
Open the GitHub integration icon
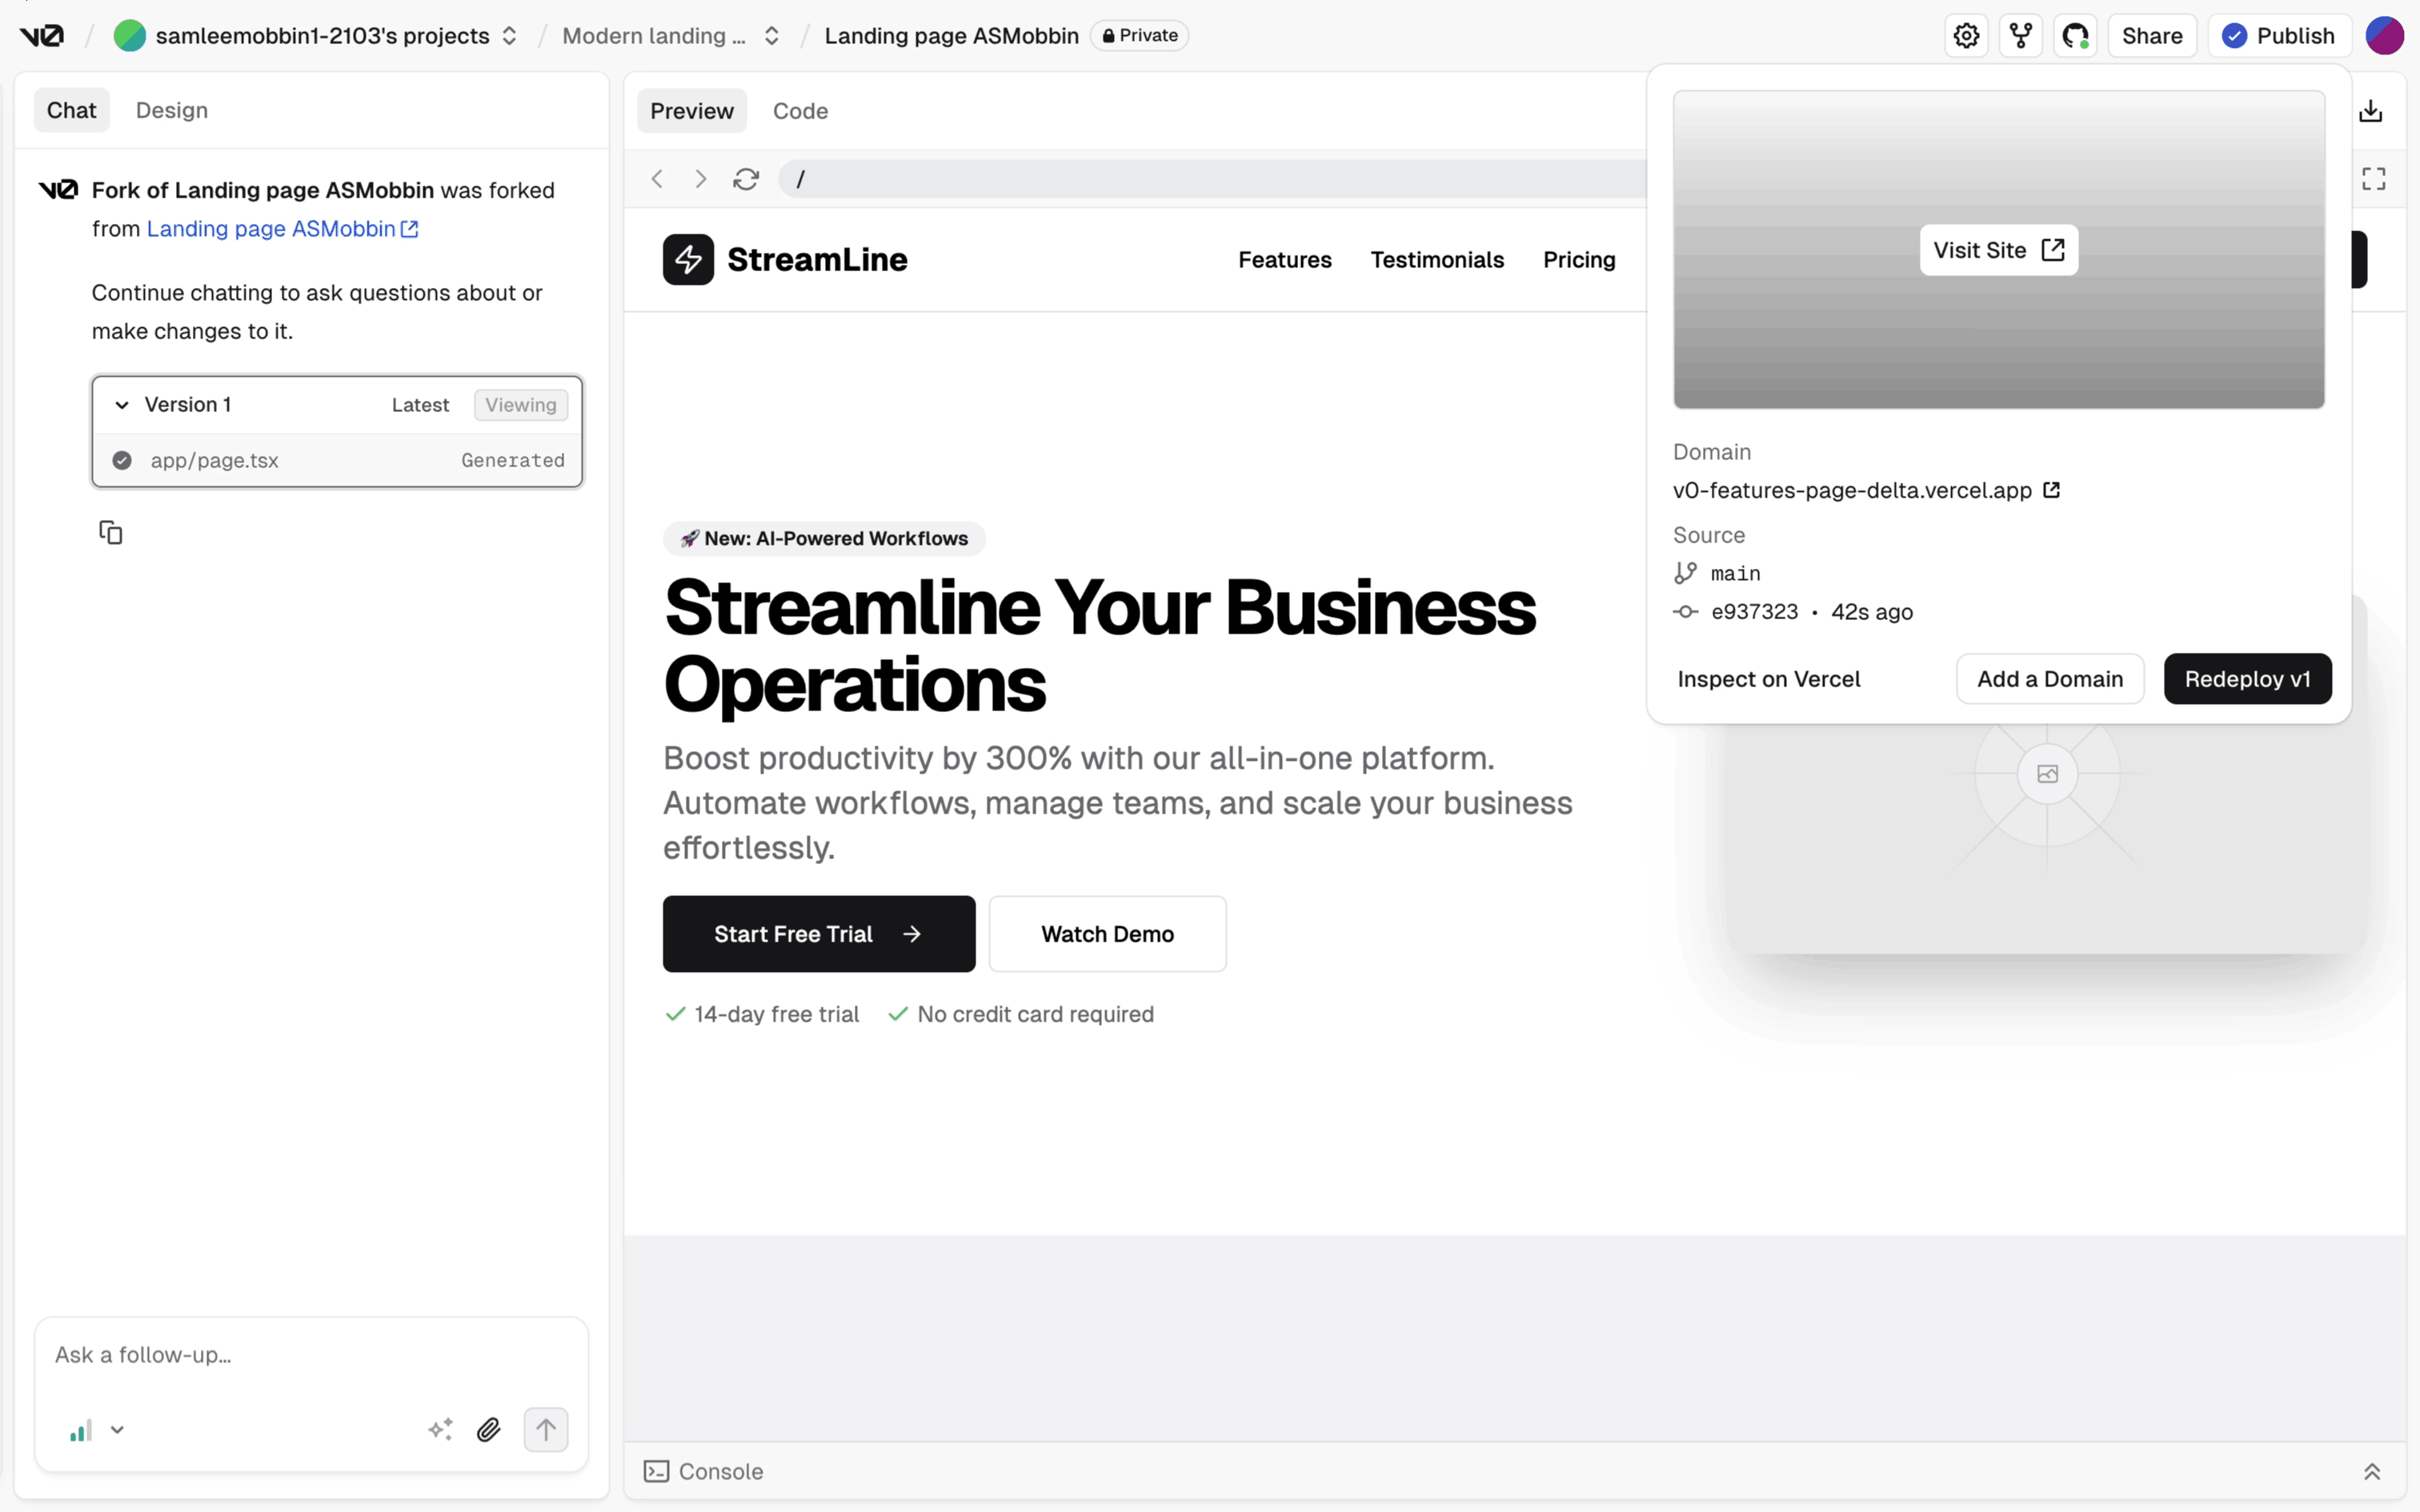(2075, 36)
